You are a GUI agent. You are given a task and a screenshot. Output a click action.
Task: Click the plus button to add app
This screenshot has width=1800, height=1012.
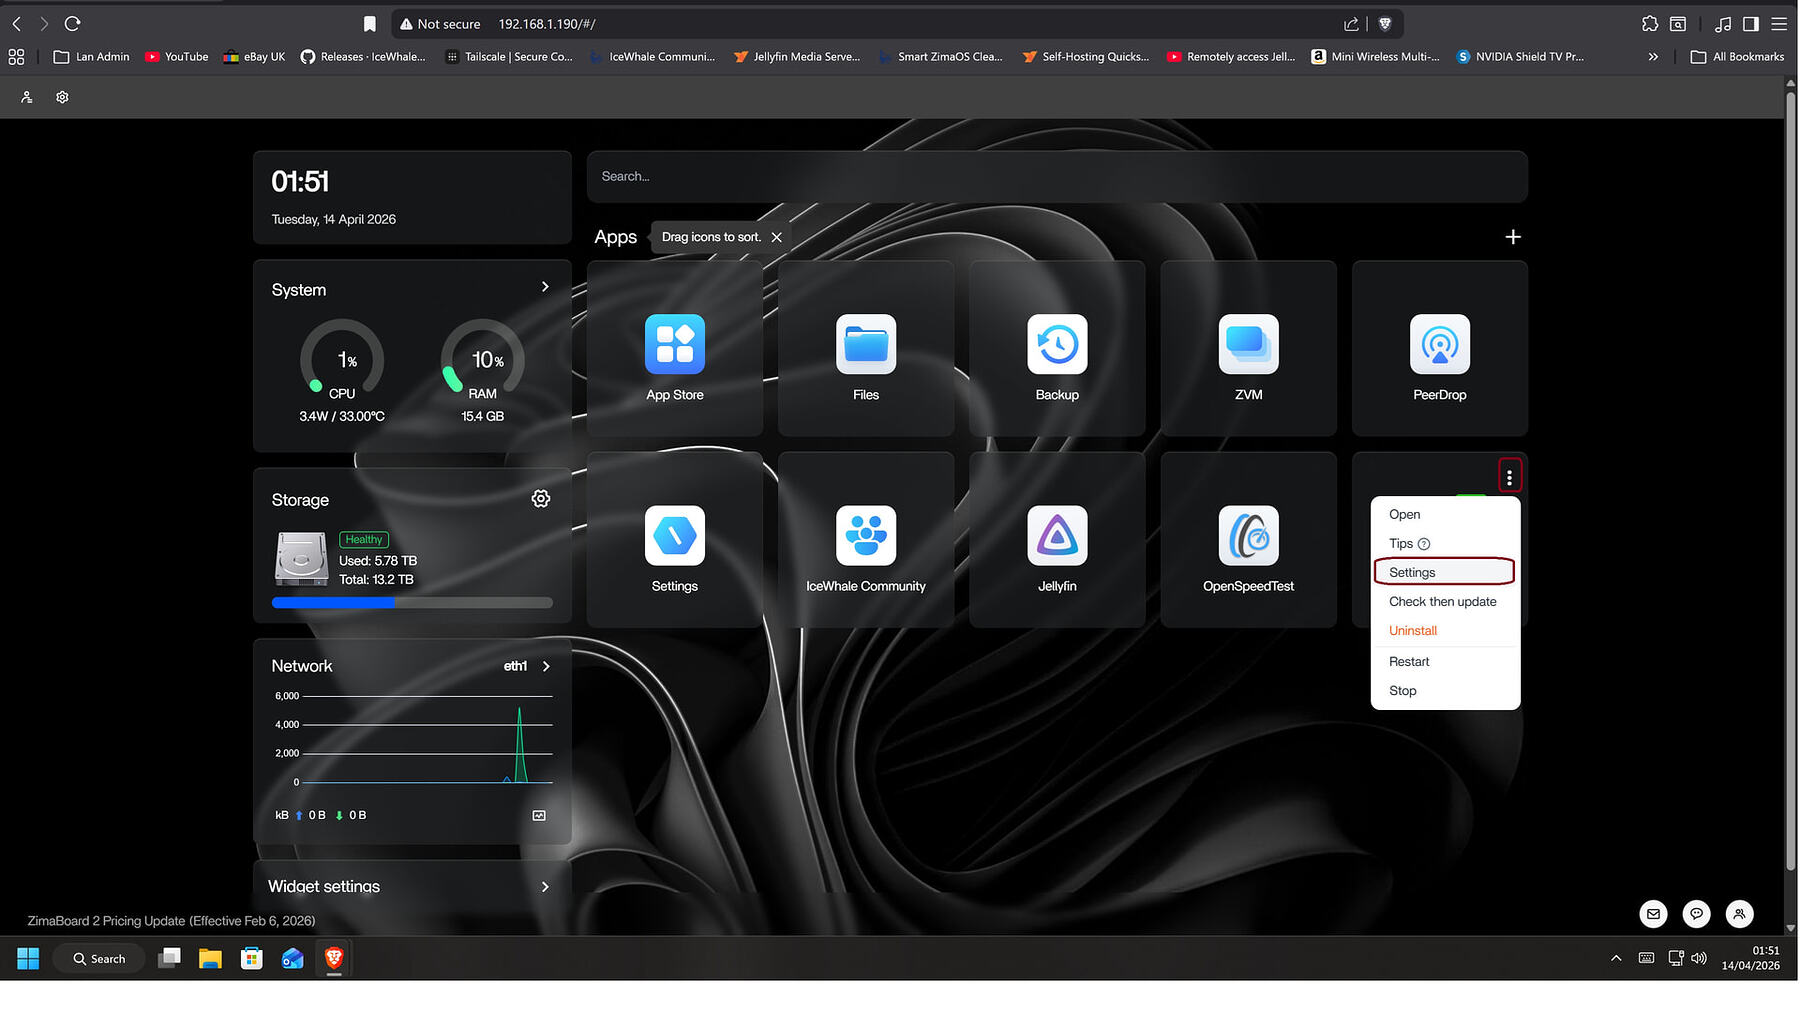click(1512, 237)
